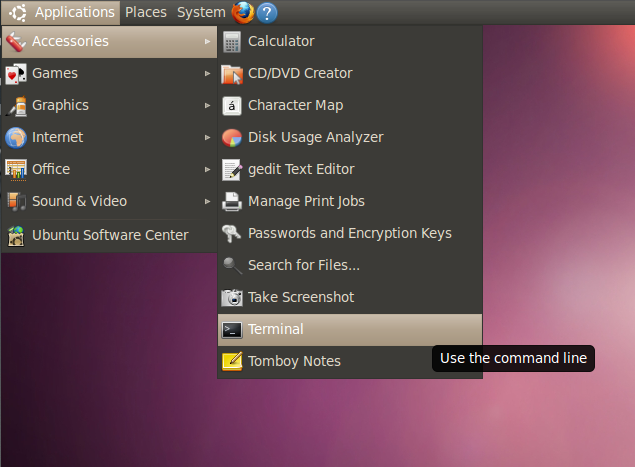The image size is (635, 467).
Task: Click the Ubuntu logo icon beside Applications
Action: pyautogui.click(x=18, y=13)
